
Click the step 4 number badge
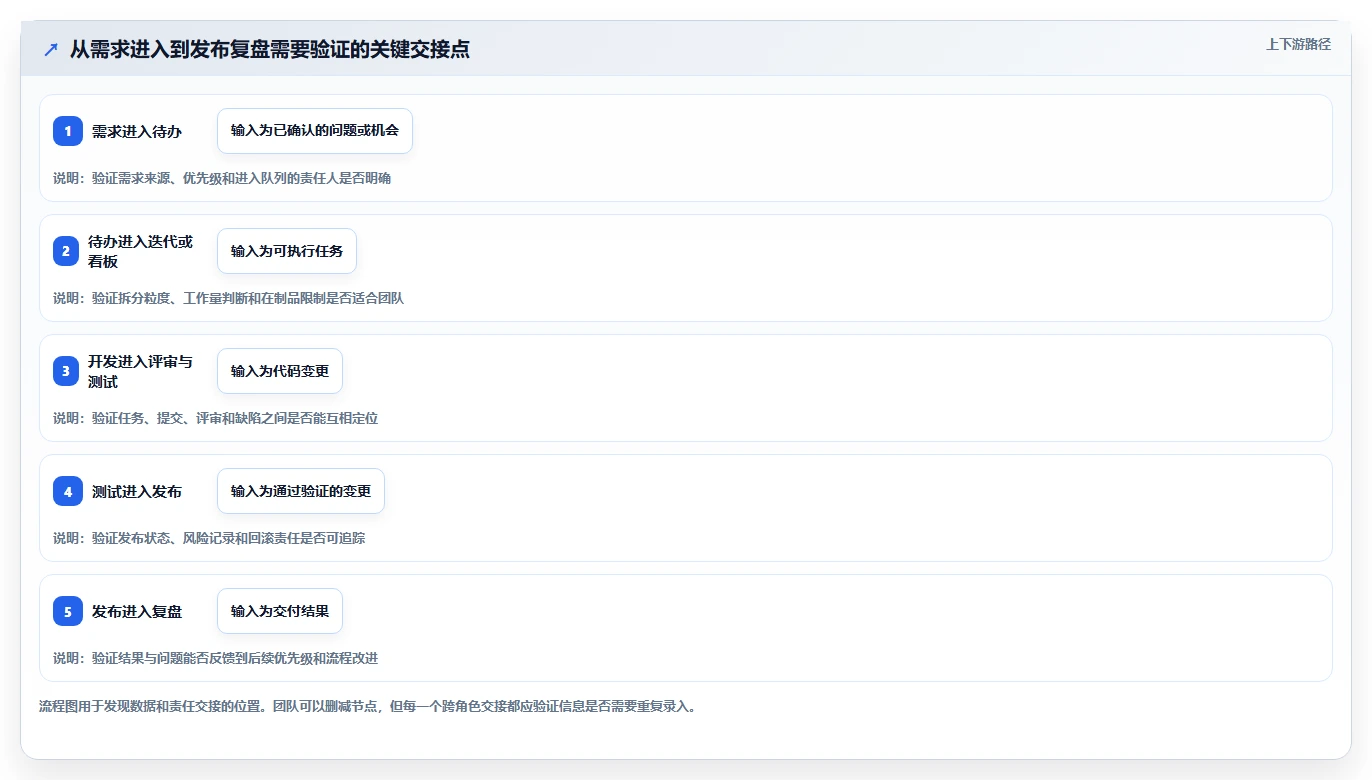click(x=68, y=491)
